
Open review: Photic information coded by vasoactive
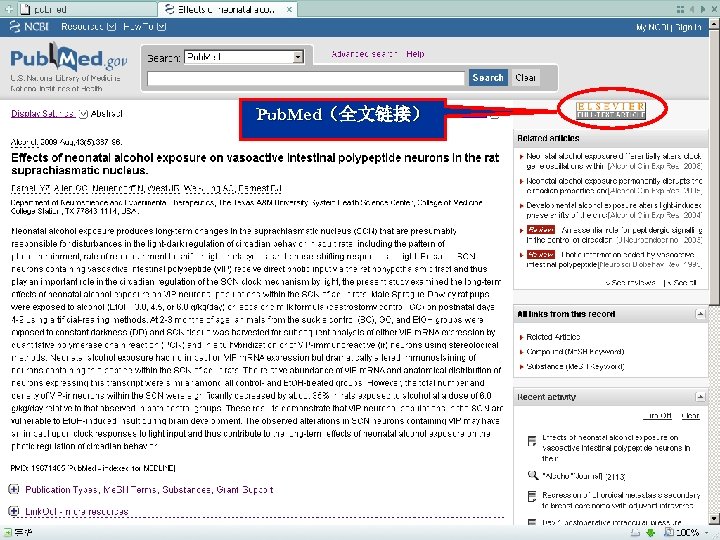pyautogui.click(x=613, y=259)
